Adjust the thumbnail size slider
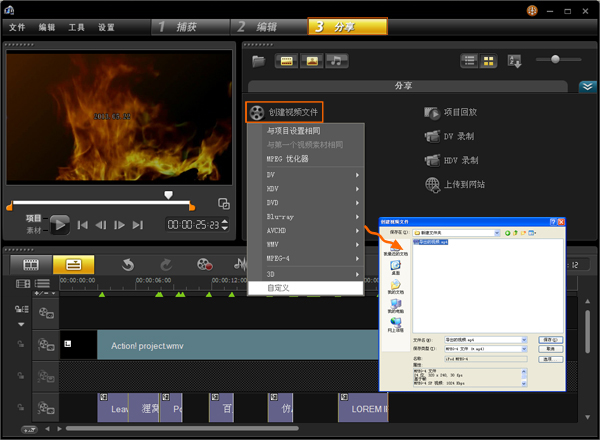 pyautogui.click(x=555, y=59)
